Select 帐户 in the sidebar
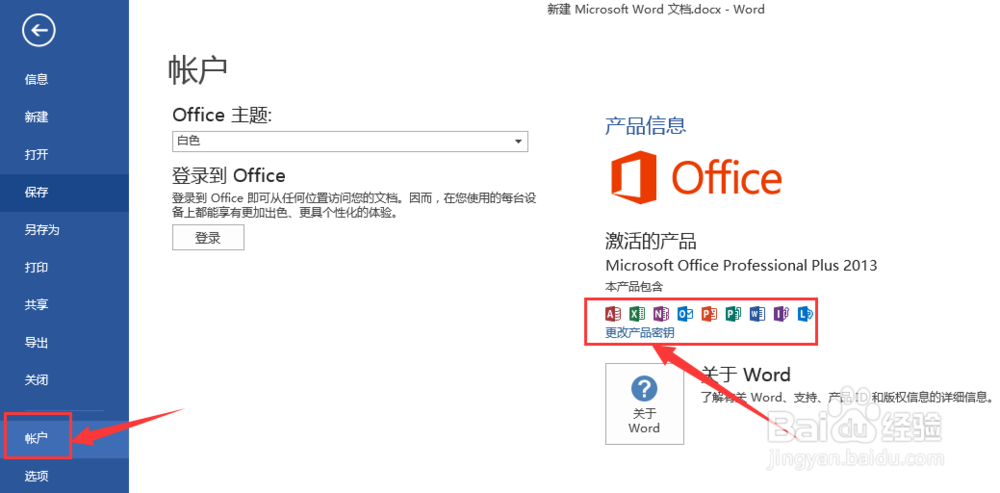Viewport: 1000px width, 493px height. (x=64, y=439)
